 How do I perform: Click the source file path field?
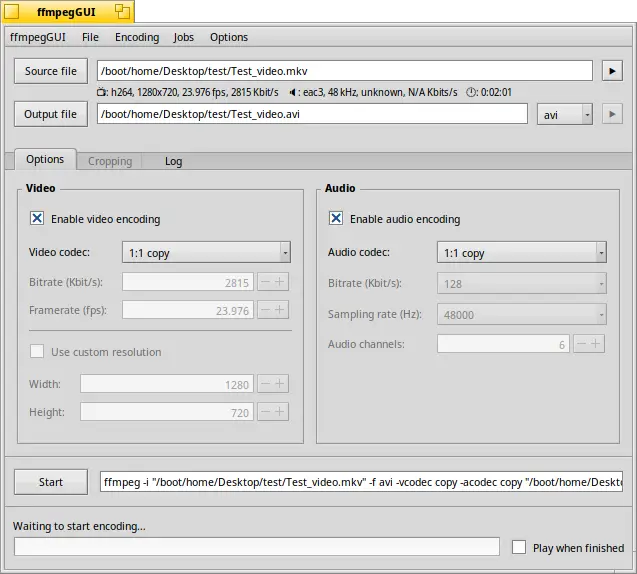point(344,71)
